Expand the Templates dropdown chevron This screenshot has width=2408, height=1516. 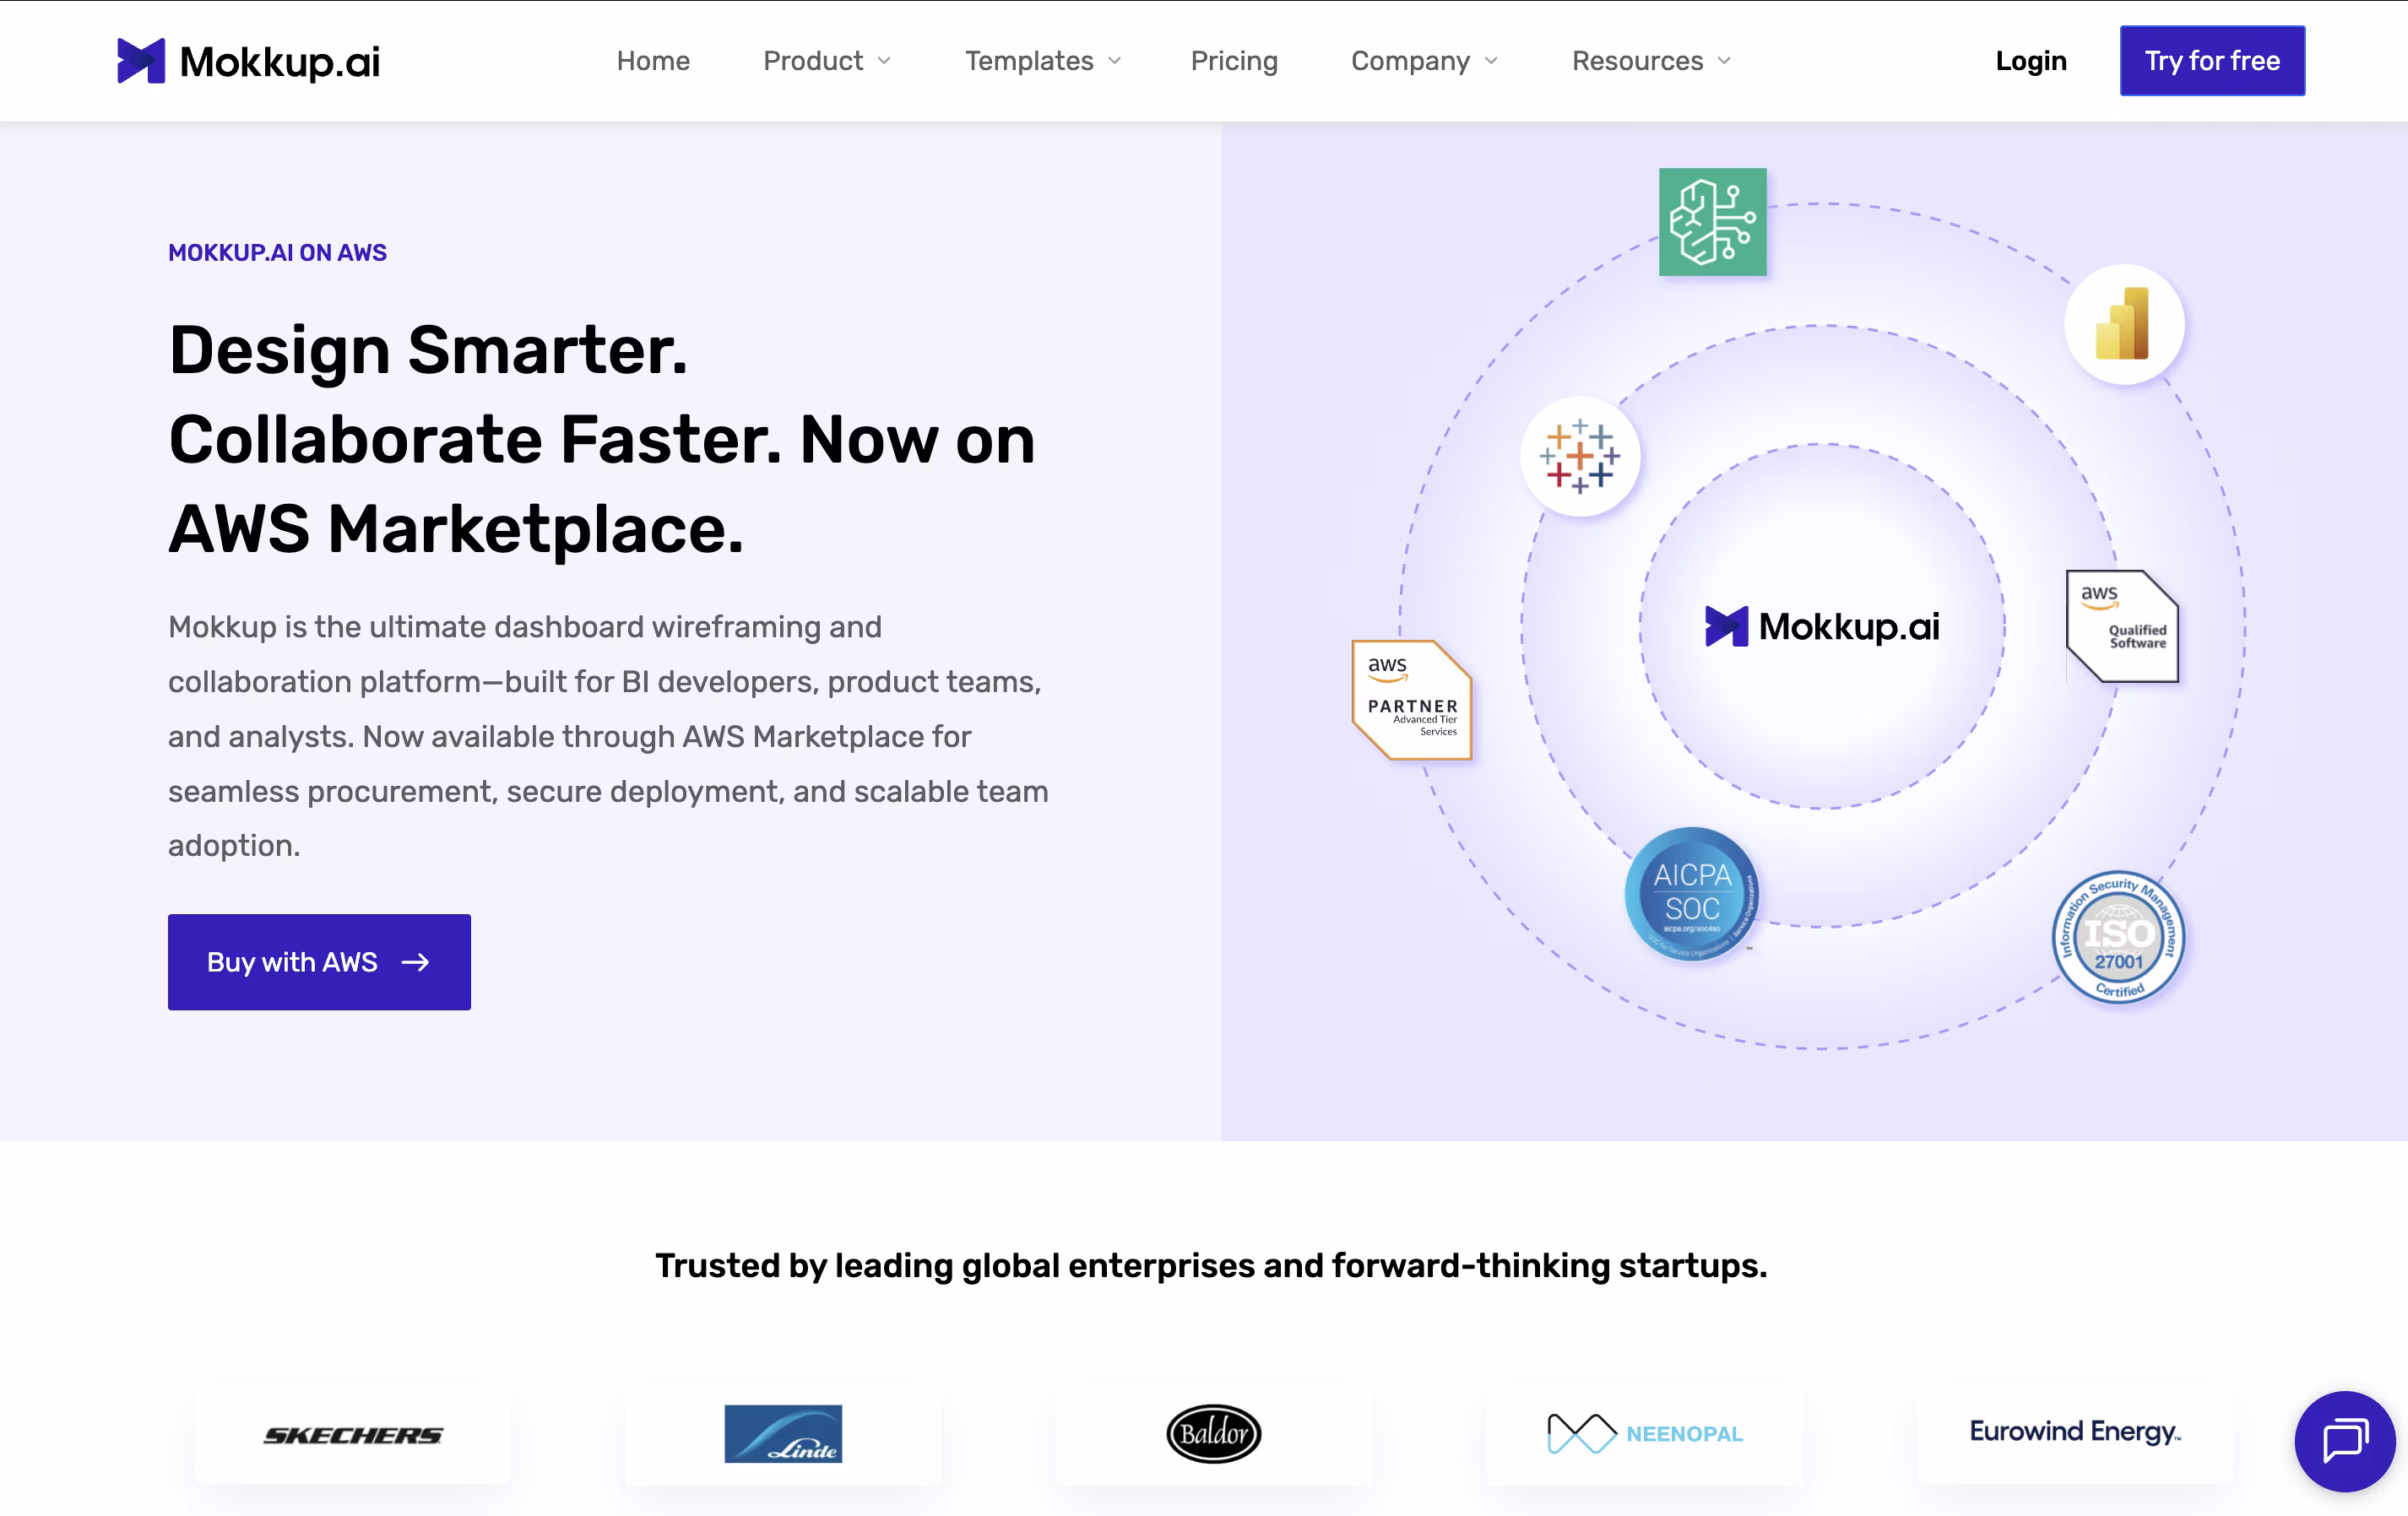[x=1114, y=61]
